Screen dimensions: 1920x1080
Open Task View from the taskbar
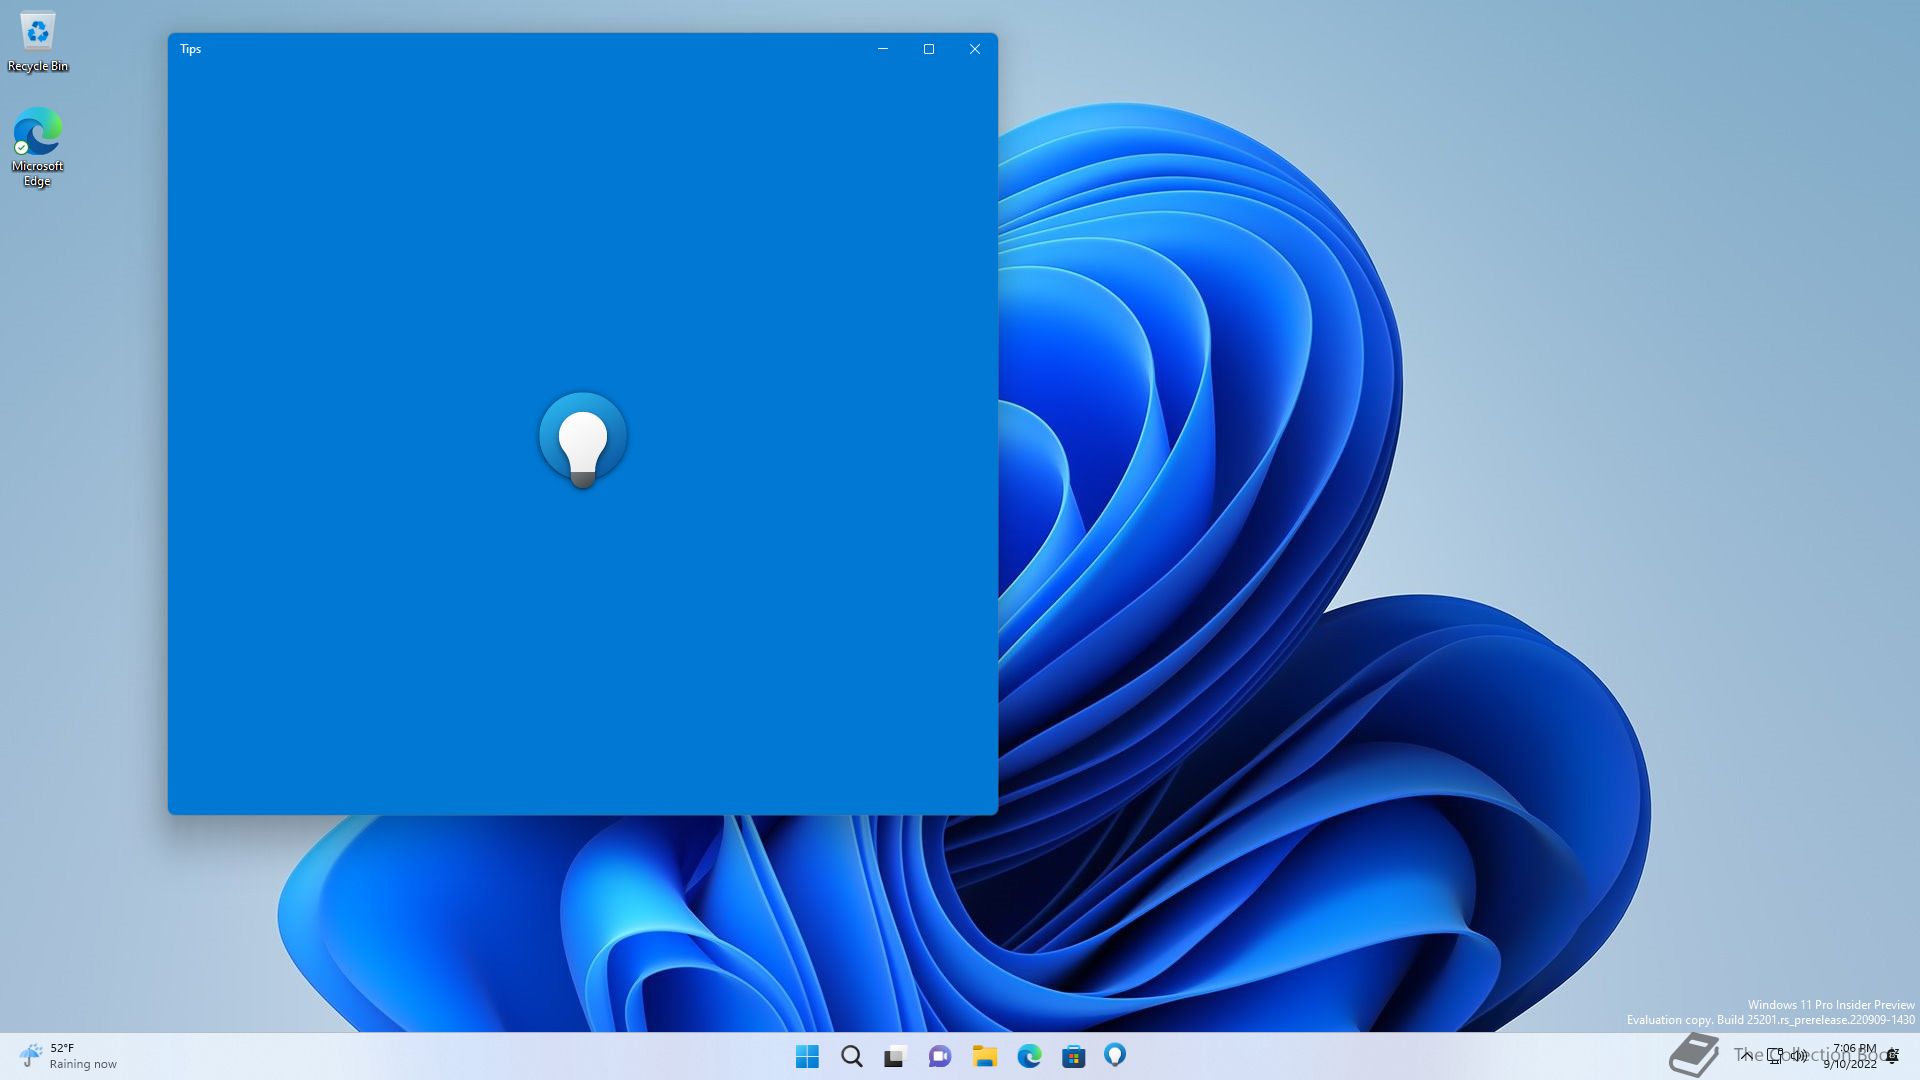click(x=895, y=1056)
